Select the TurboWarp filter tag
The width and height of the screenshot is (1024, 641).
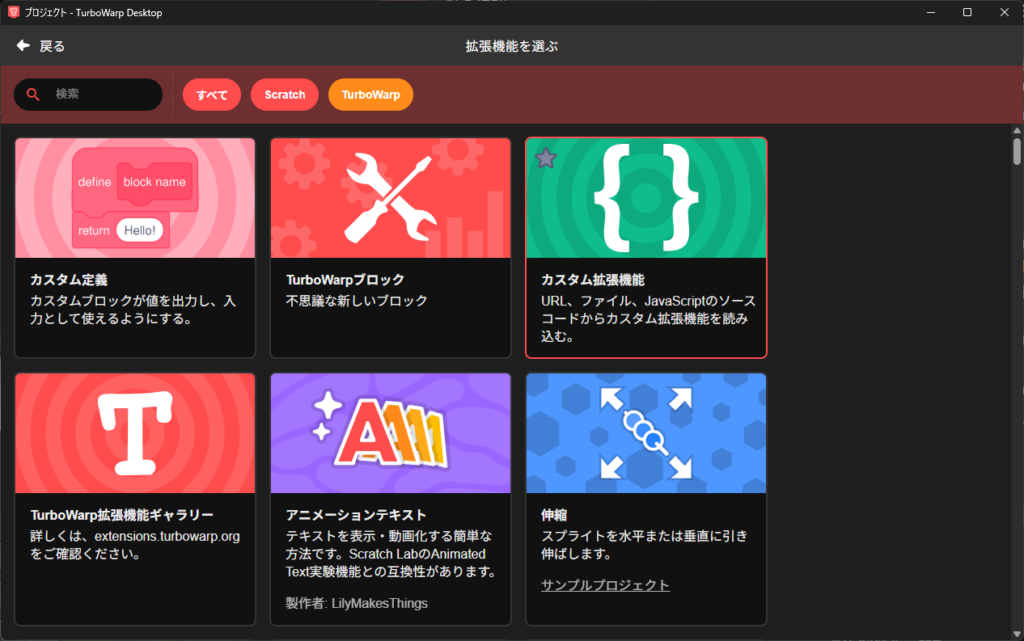(371, 95)
